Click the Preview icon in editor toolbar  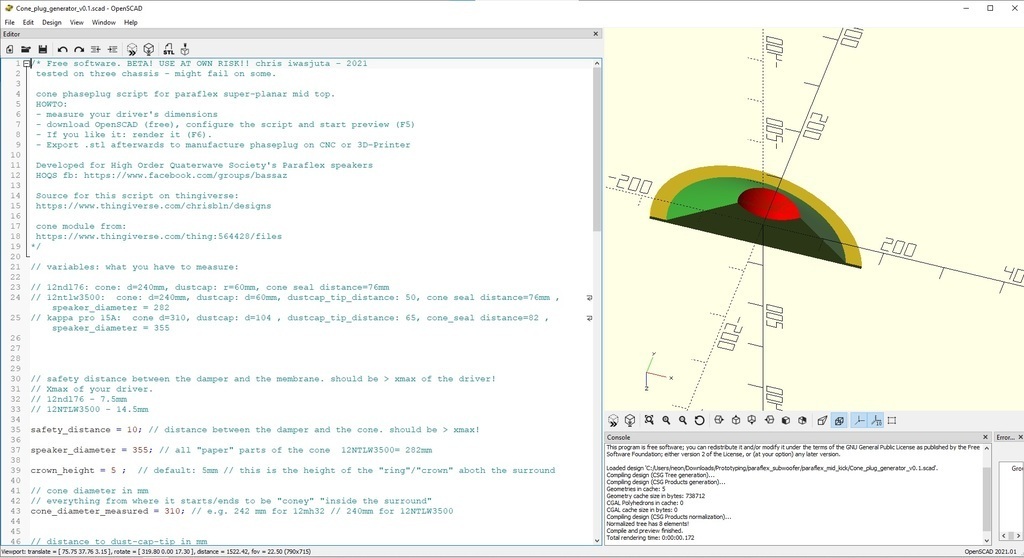[x=131, y=49]
